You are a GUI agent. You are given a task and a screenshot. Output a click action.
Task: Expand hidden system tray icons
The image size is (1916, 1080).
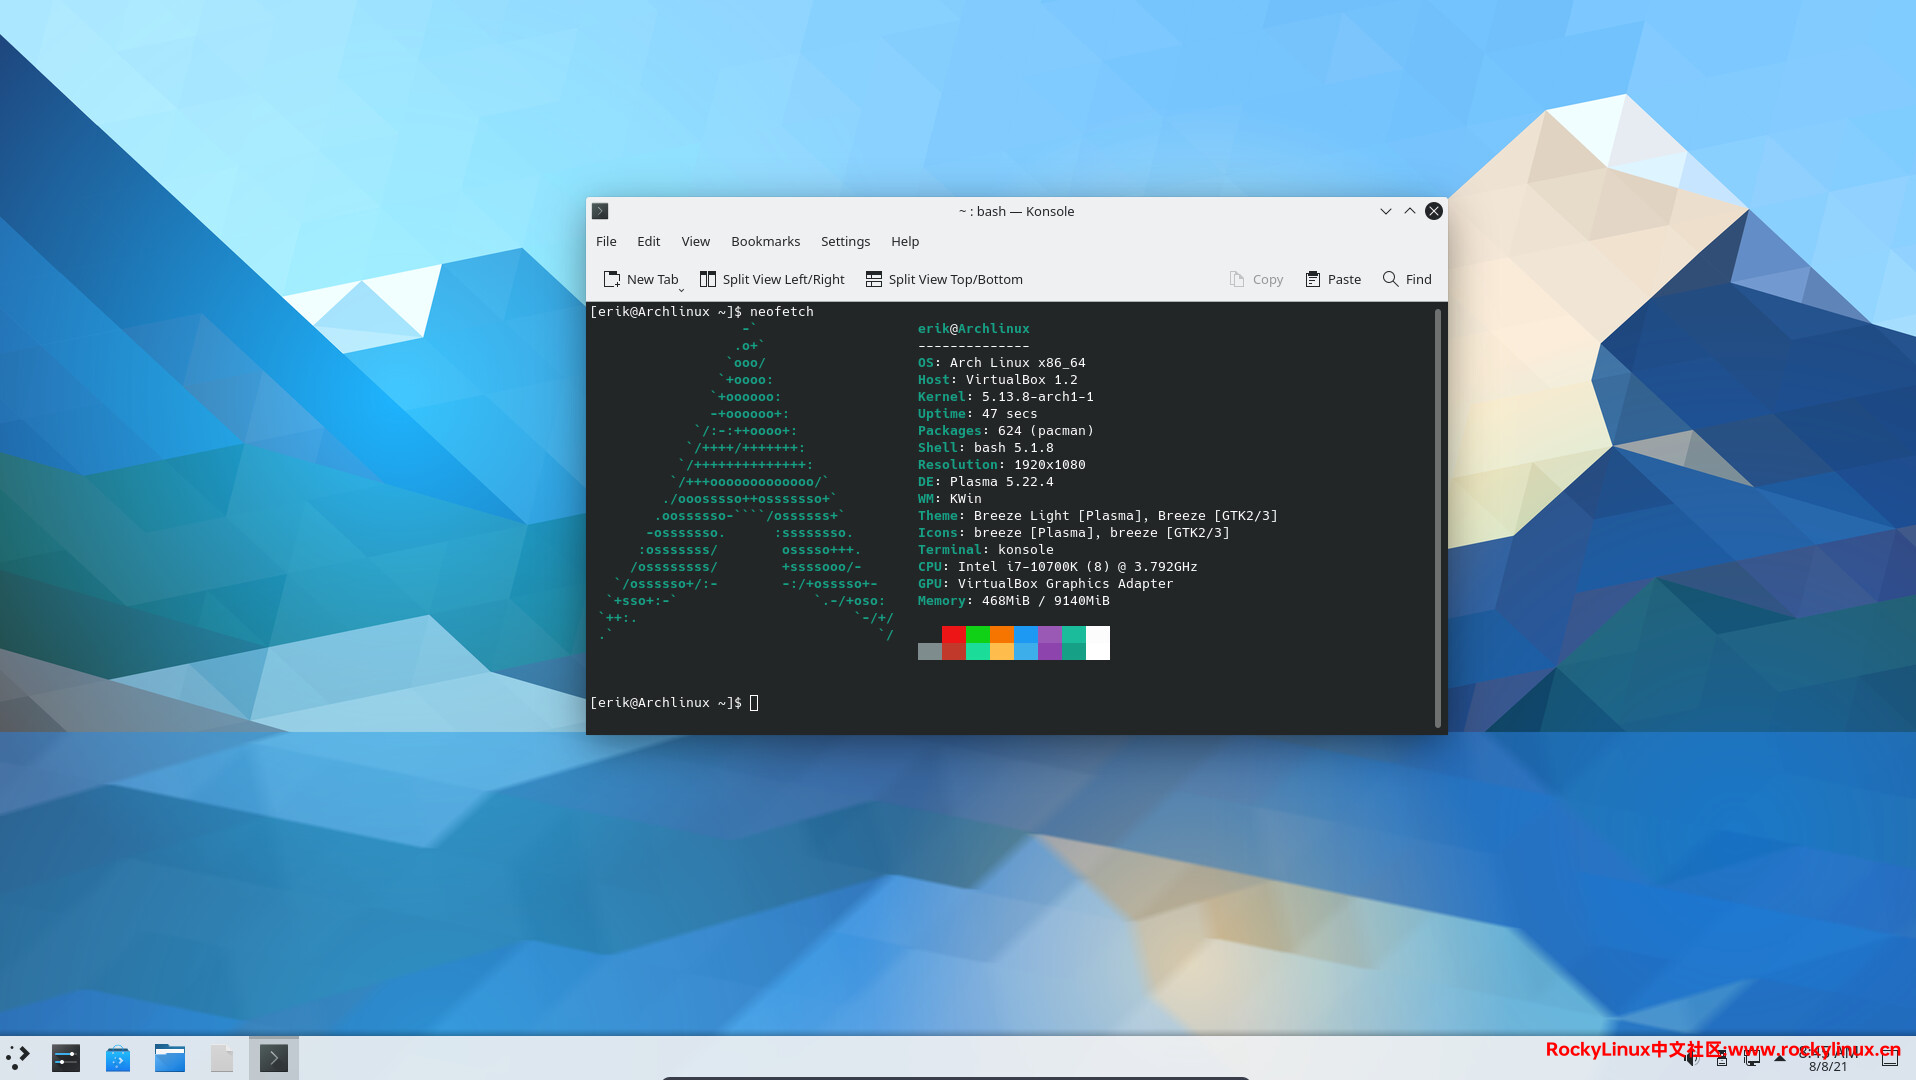coord(1779,1059)
